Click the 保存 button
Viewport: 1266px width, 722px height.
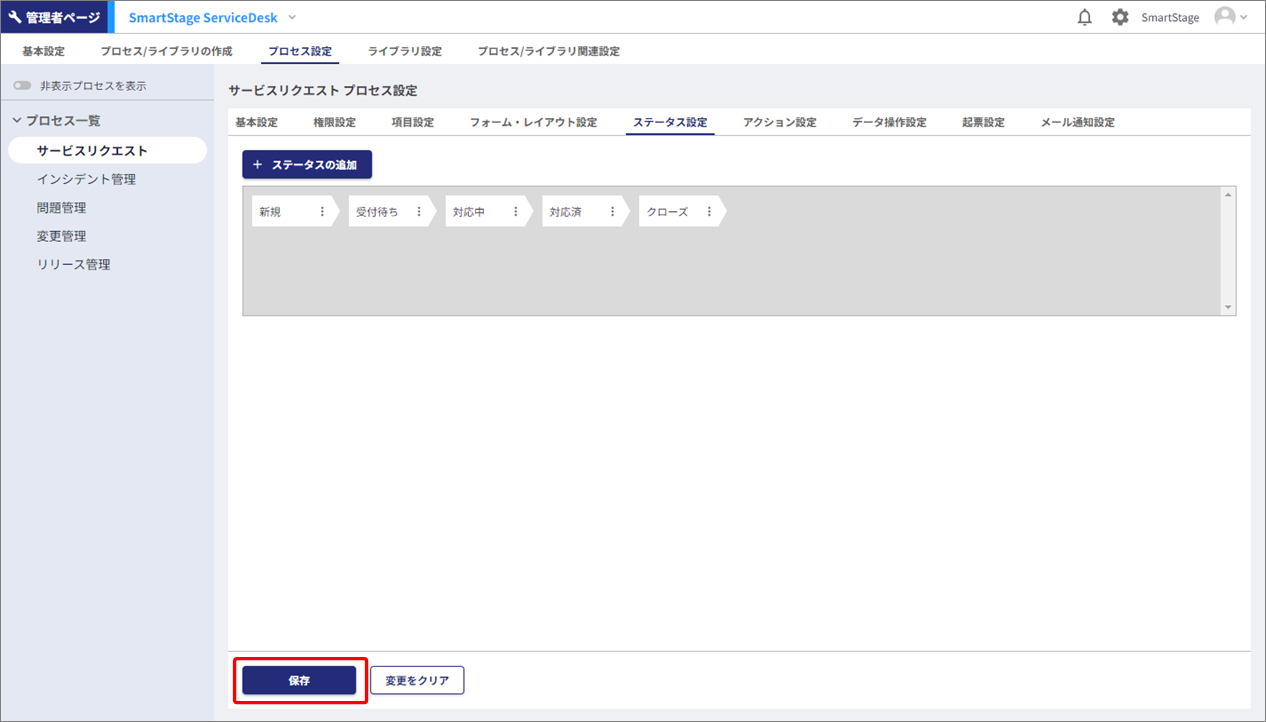[x=299, y=680]
